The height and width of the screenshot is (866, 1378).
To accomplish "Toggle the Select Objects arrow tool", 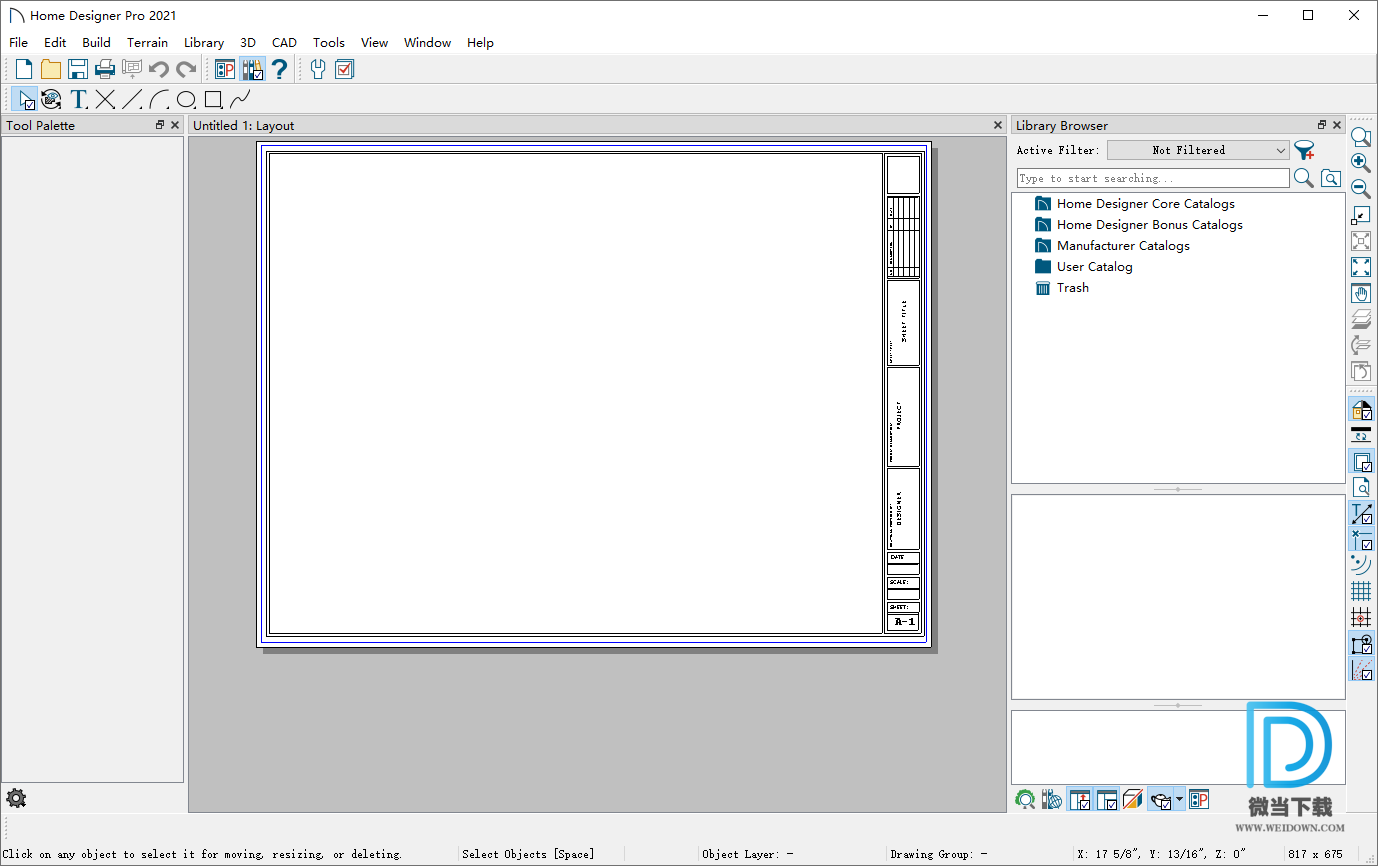I will pos(24,99).
